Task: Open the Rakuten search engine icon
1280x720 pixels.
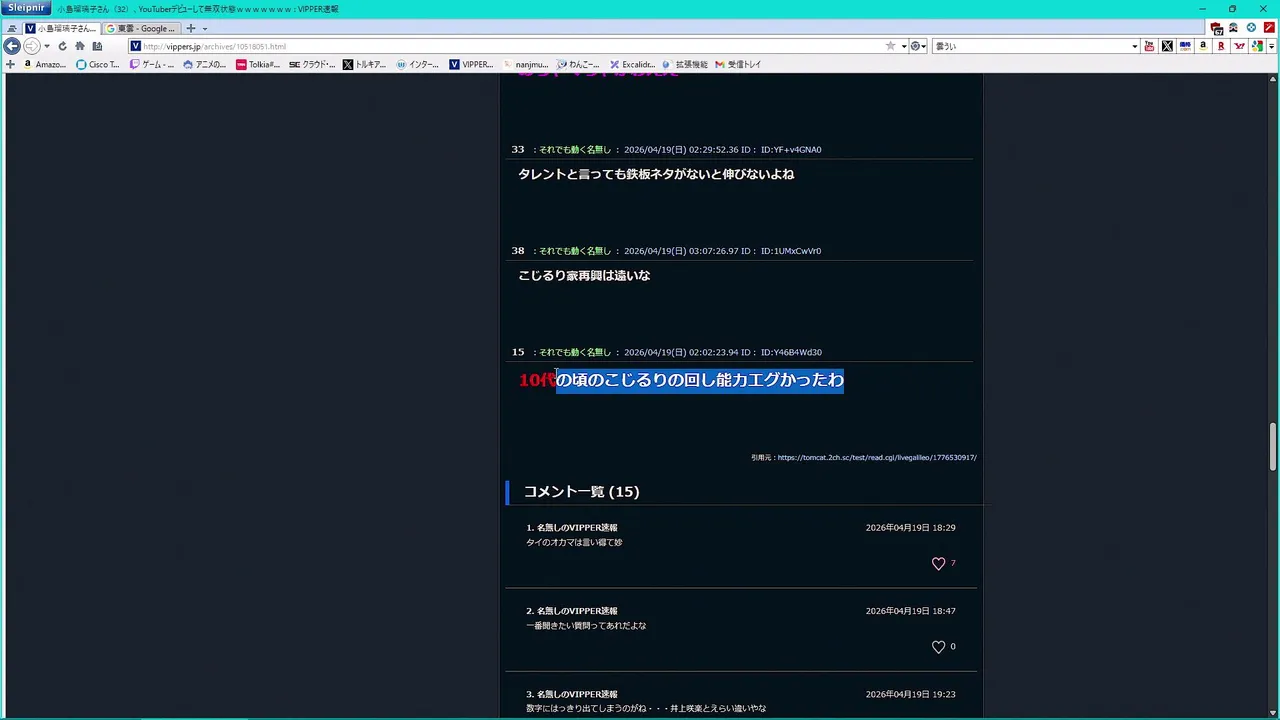Action: click(x=1221, y=46)
